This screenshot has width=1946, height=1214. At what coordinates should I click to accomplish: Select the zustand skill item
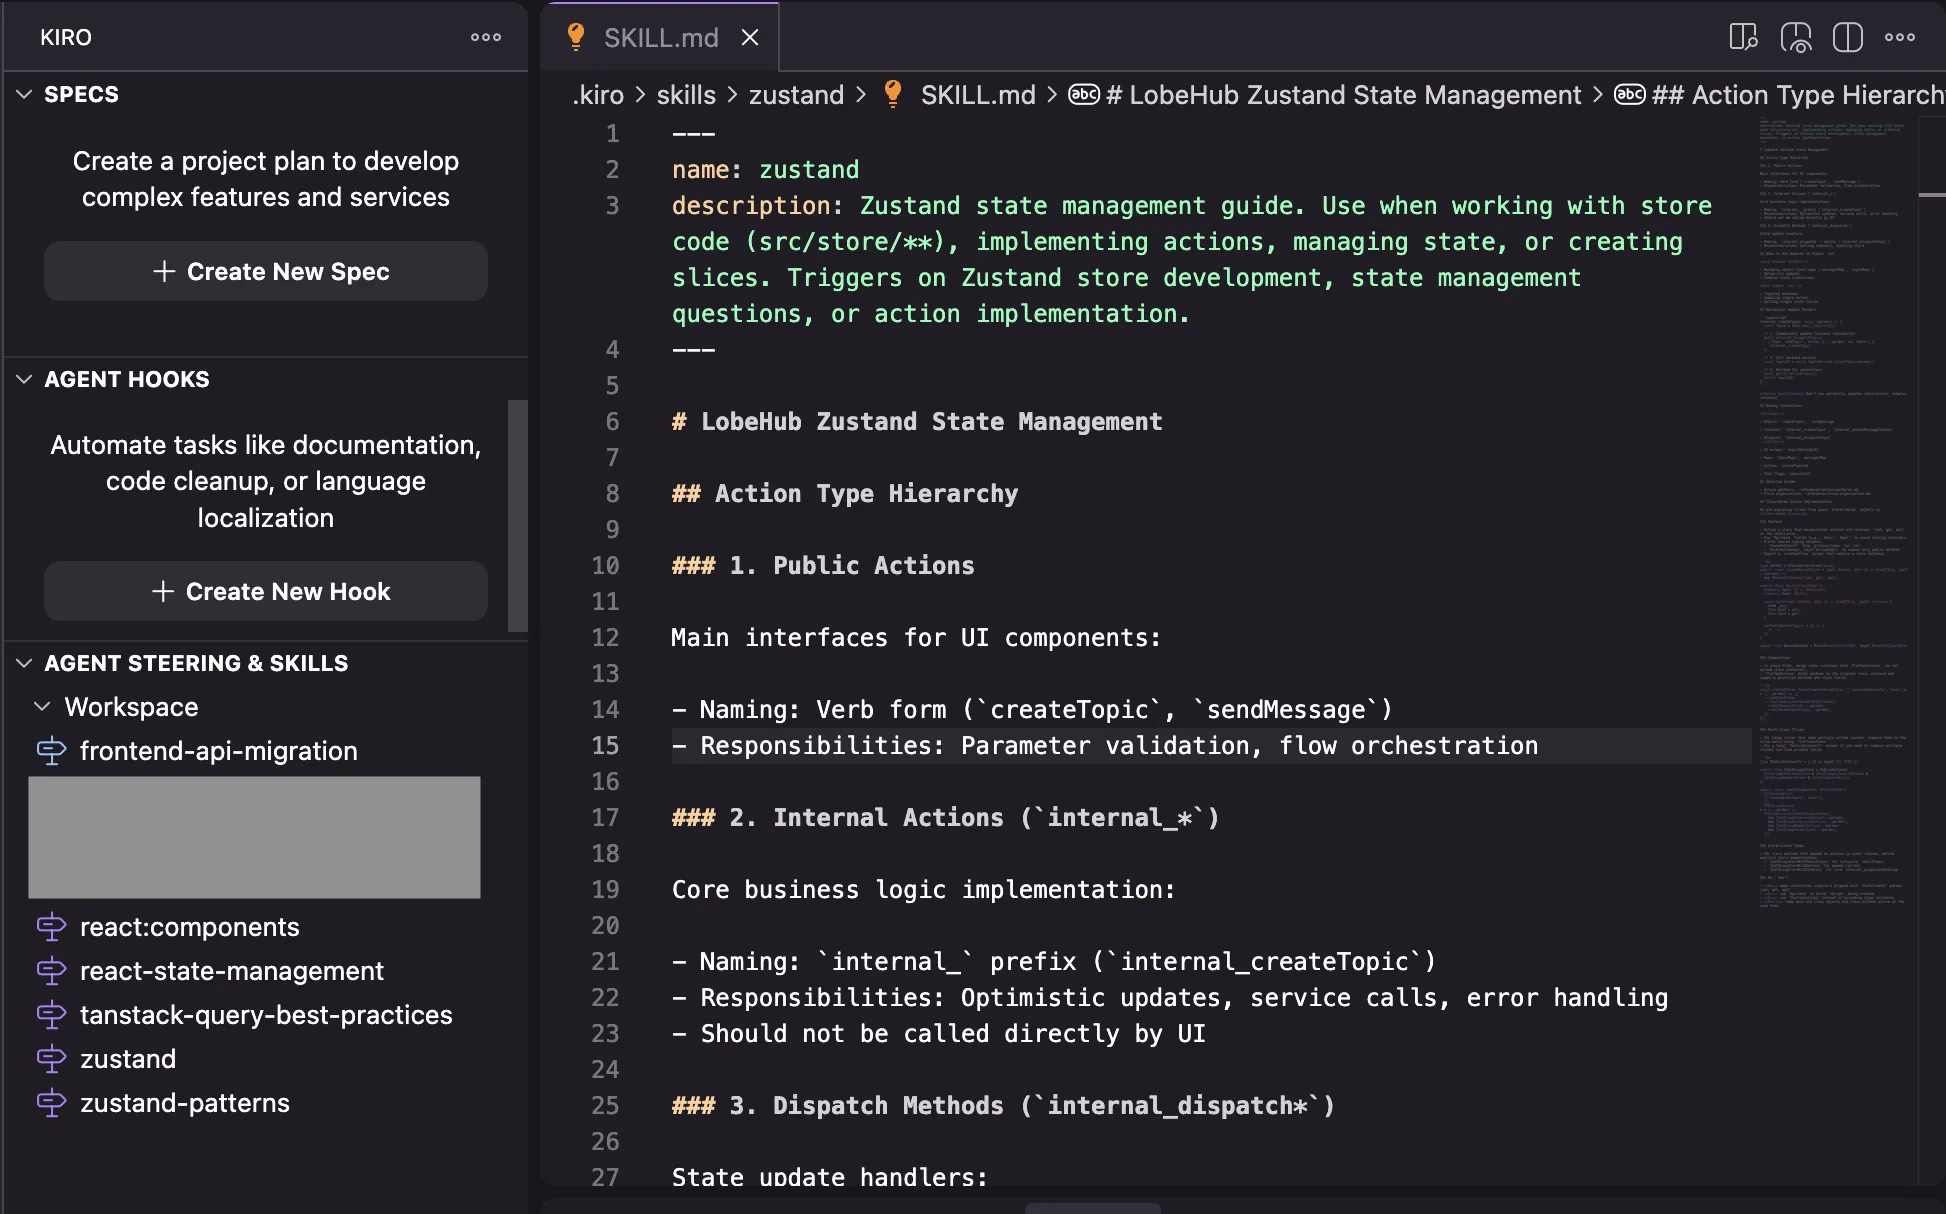pos(128,1059)
